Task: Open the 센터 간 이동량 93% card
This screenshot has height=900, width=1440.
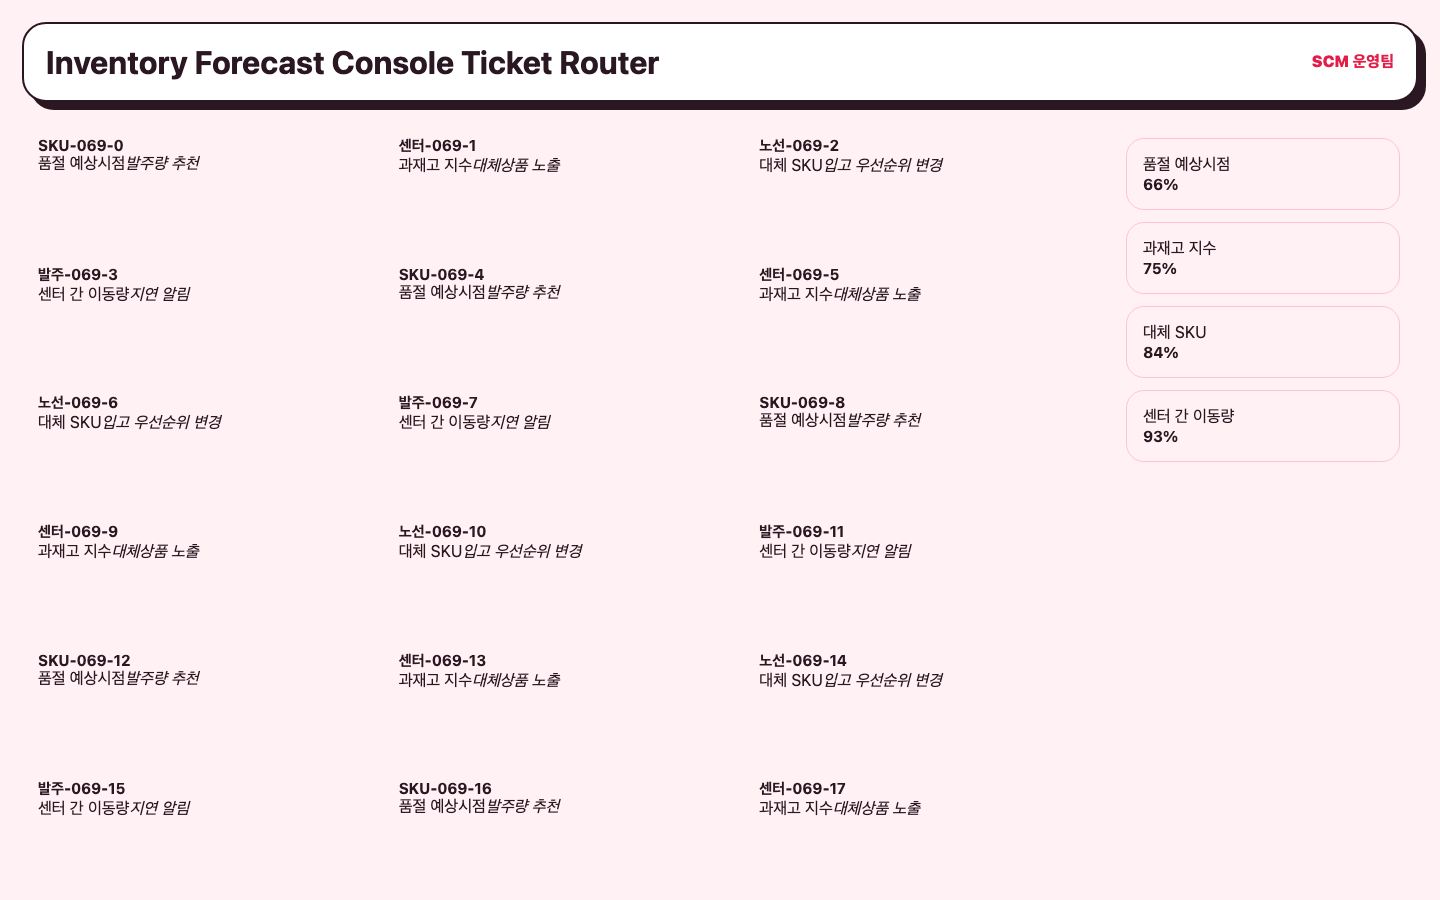Action: coord(1263,426)
